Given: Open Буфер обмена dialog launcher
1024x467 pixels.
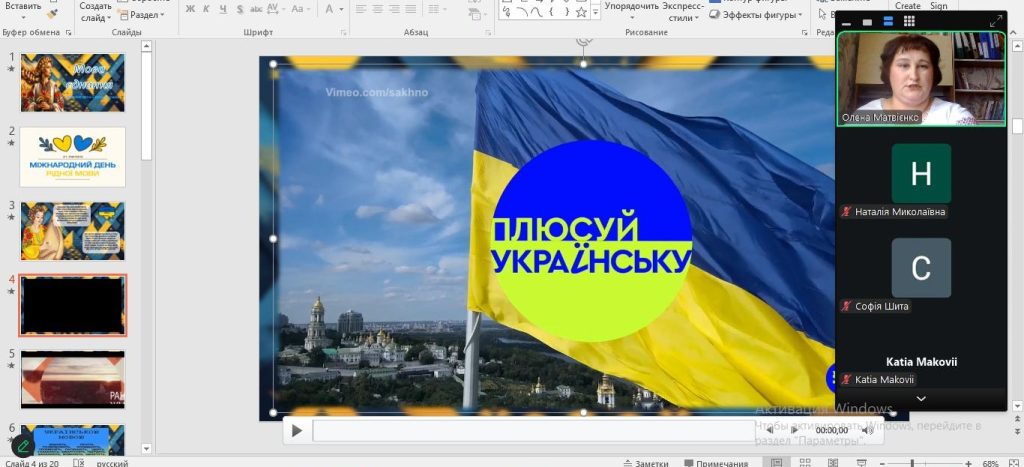Looking at the screenshot, I should (69, 33).
